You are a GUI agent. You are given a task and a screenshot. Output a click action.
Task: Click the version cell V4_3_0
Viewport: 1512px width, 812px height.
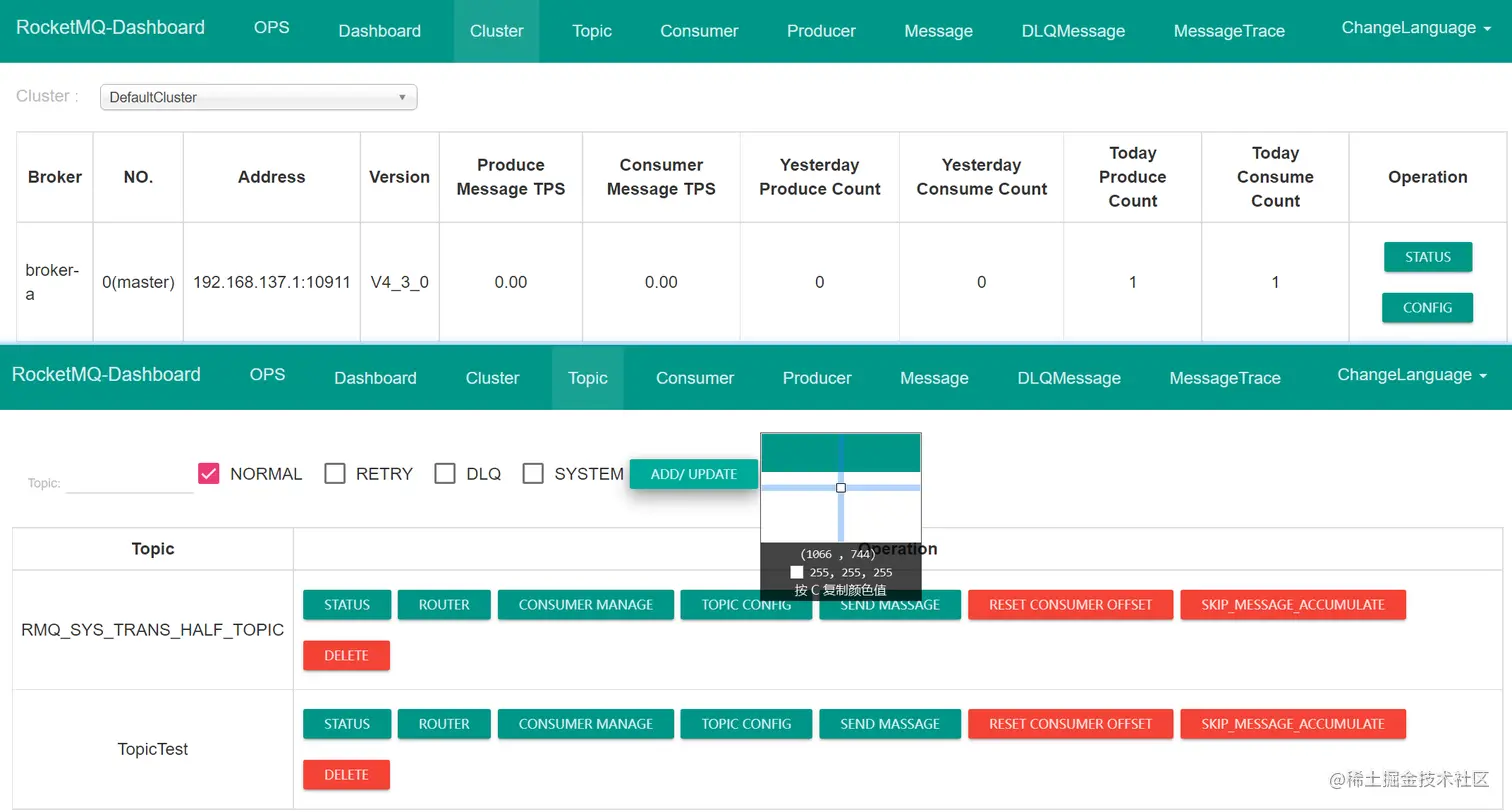click(x=400, y=282)
